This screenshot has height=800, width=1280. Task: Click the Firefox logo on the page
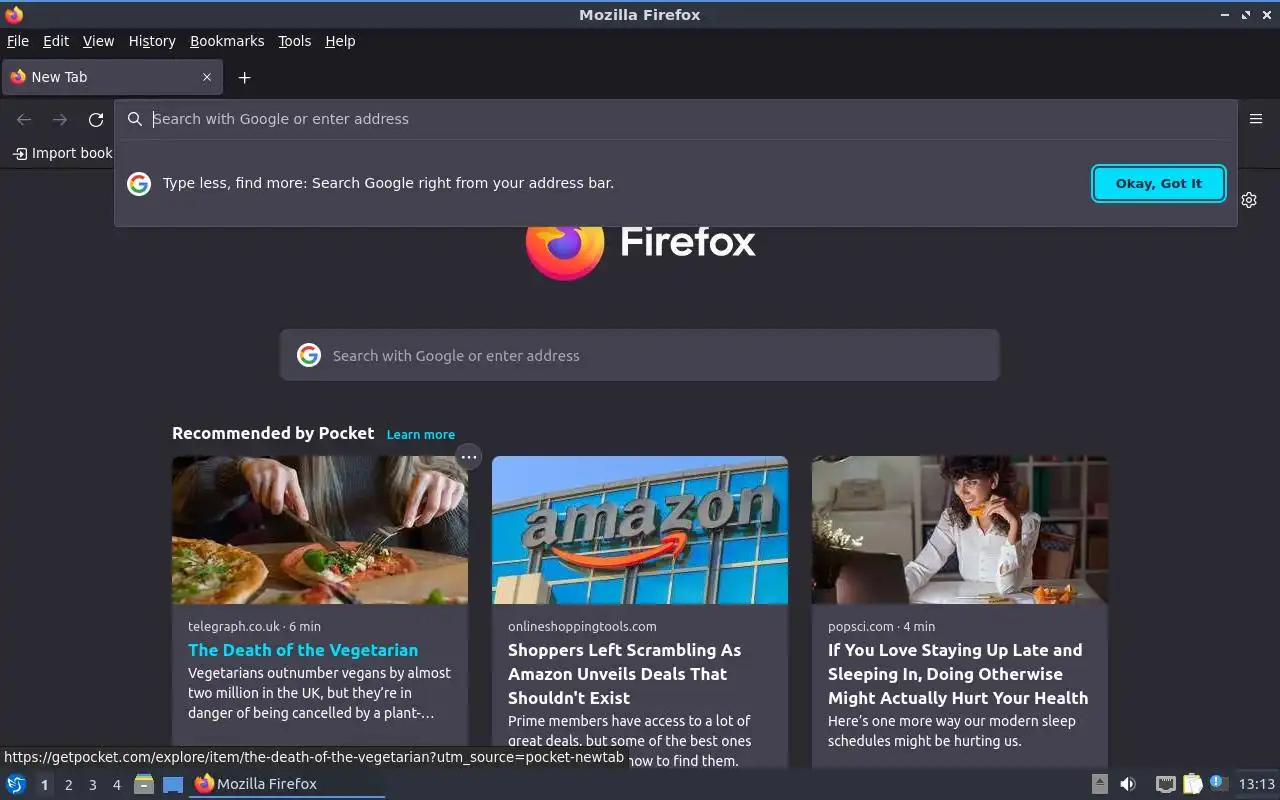565,252
